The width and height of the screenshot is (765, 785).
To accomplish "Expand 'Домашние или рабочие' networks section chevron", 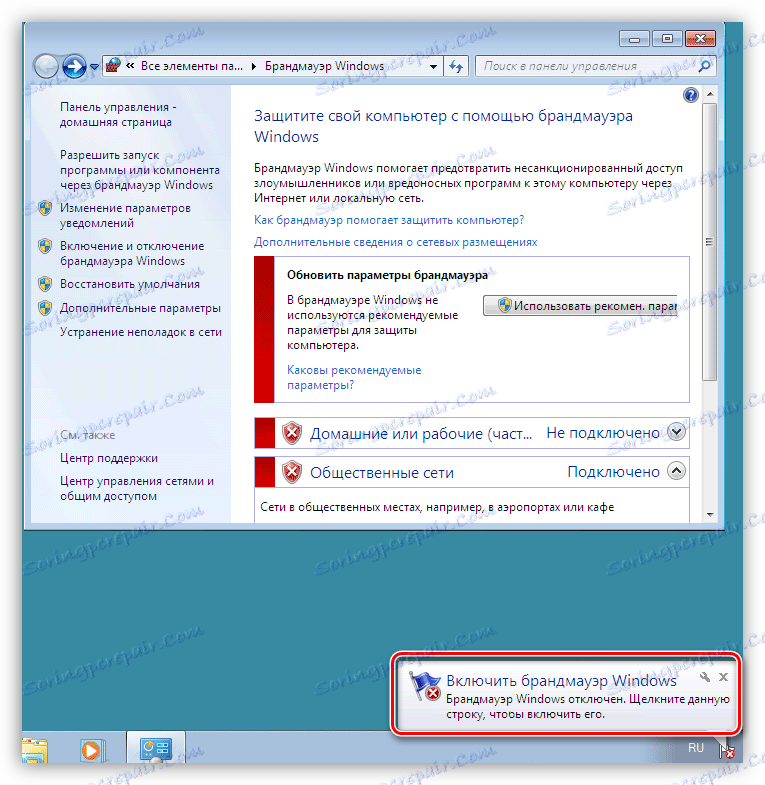I will 676,432.
